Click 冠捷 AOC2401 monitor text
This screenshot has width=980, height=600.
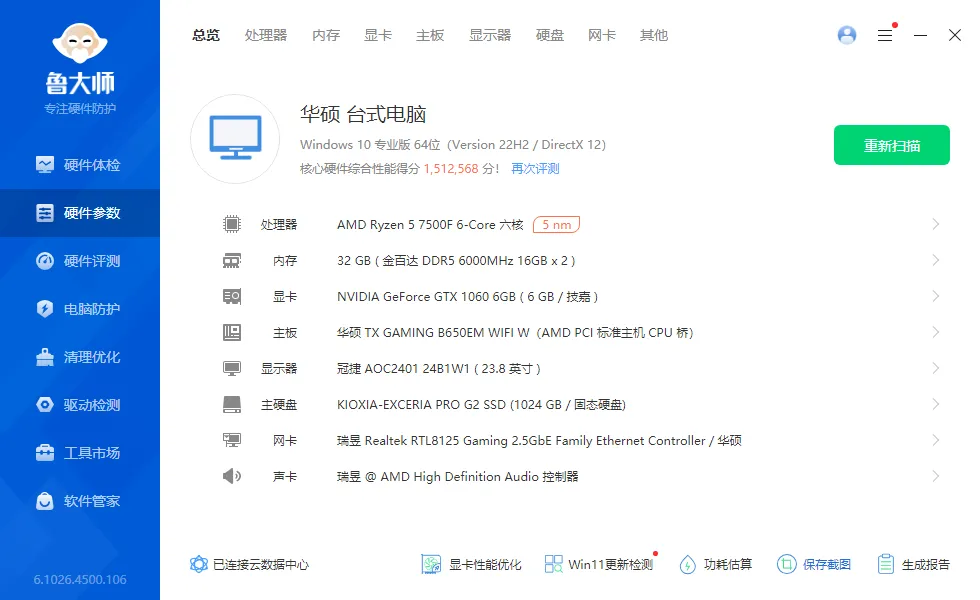point(439,369)
